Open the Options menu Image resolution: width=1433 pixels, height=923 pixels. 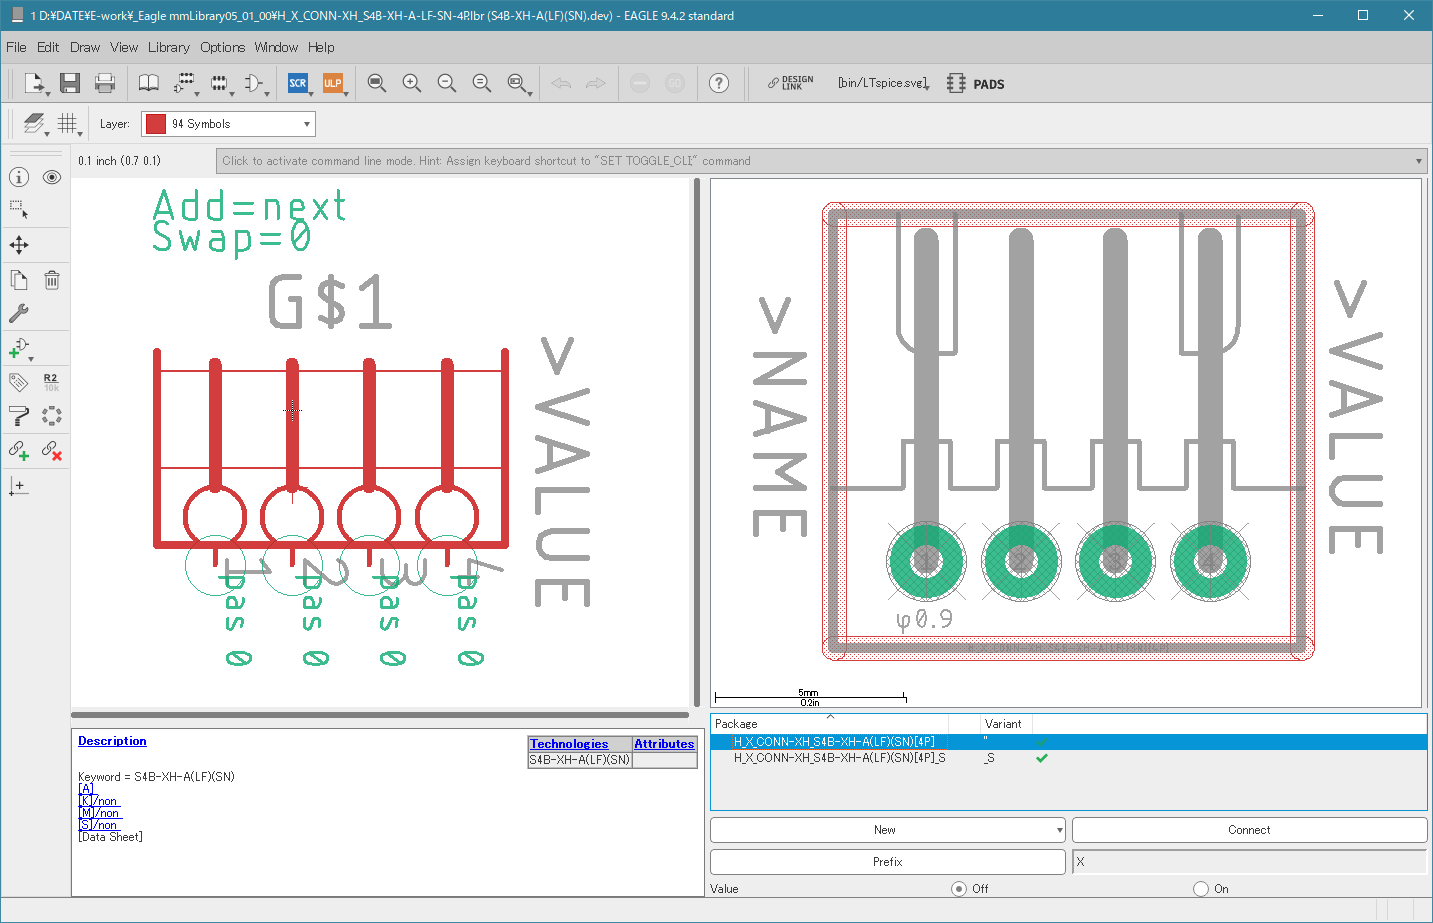click(x=222, y=47)
